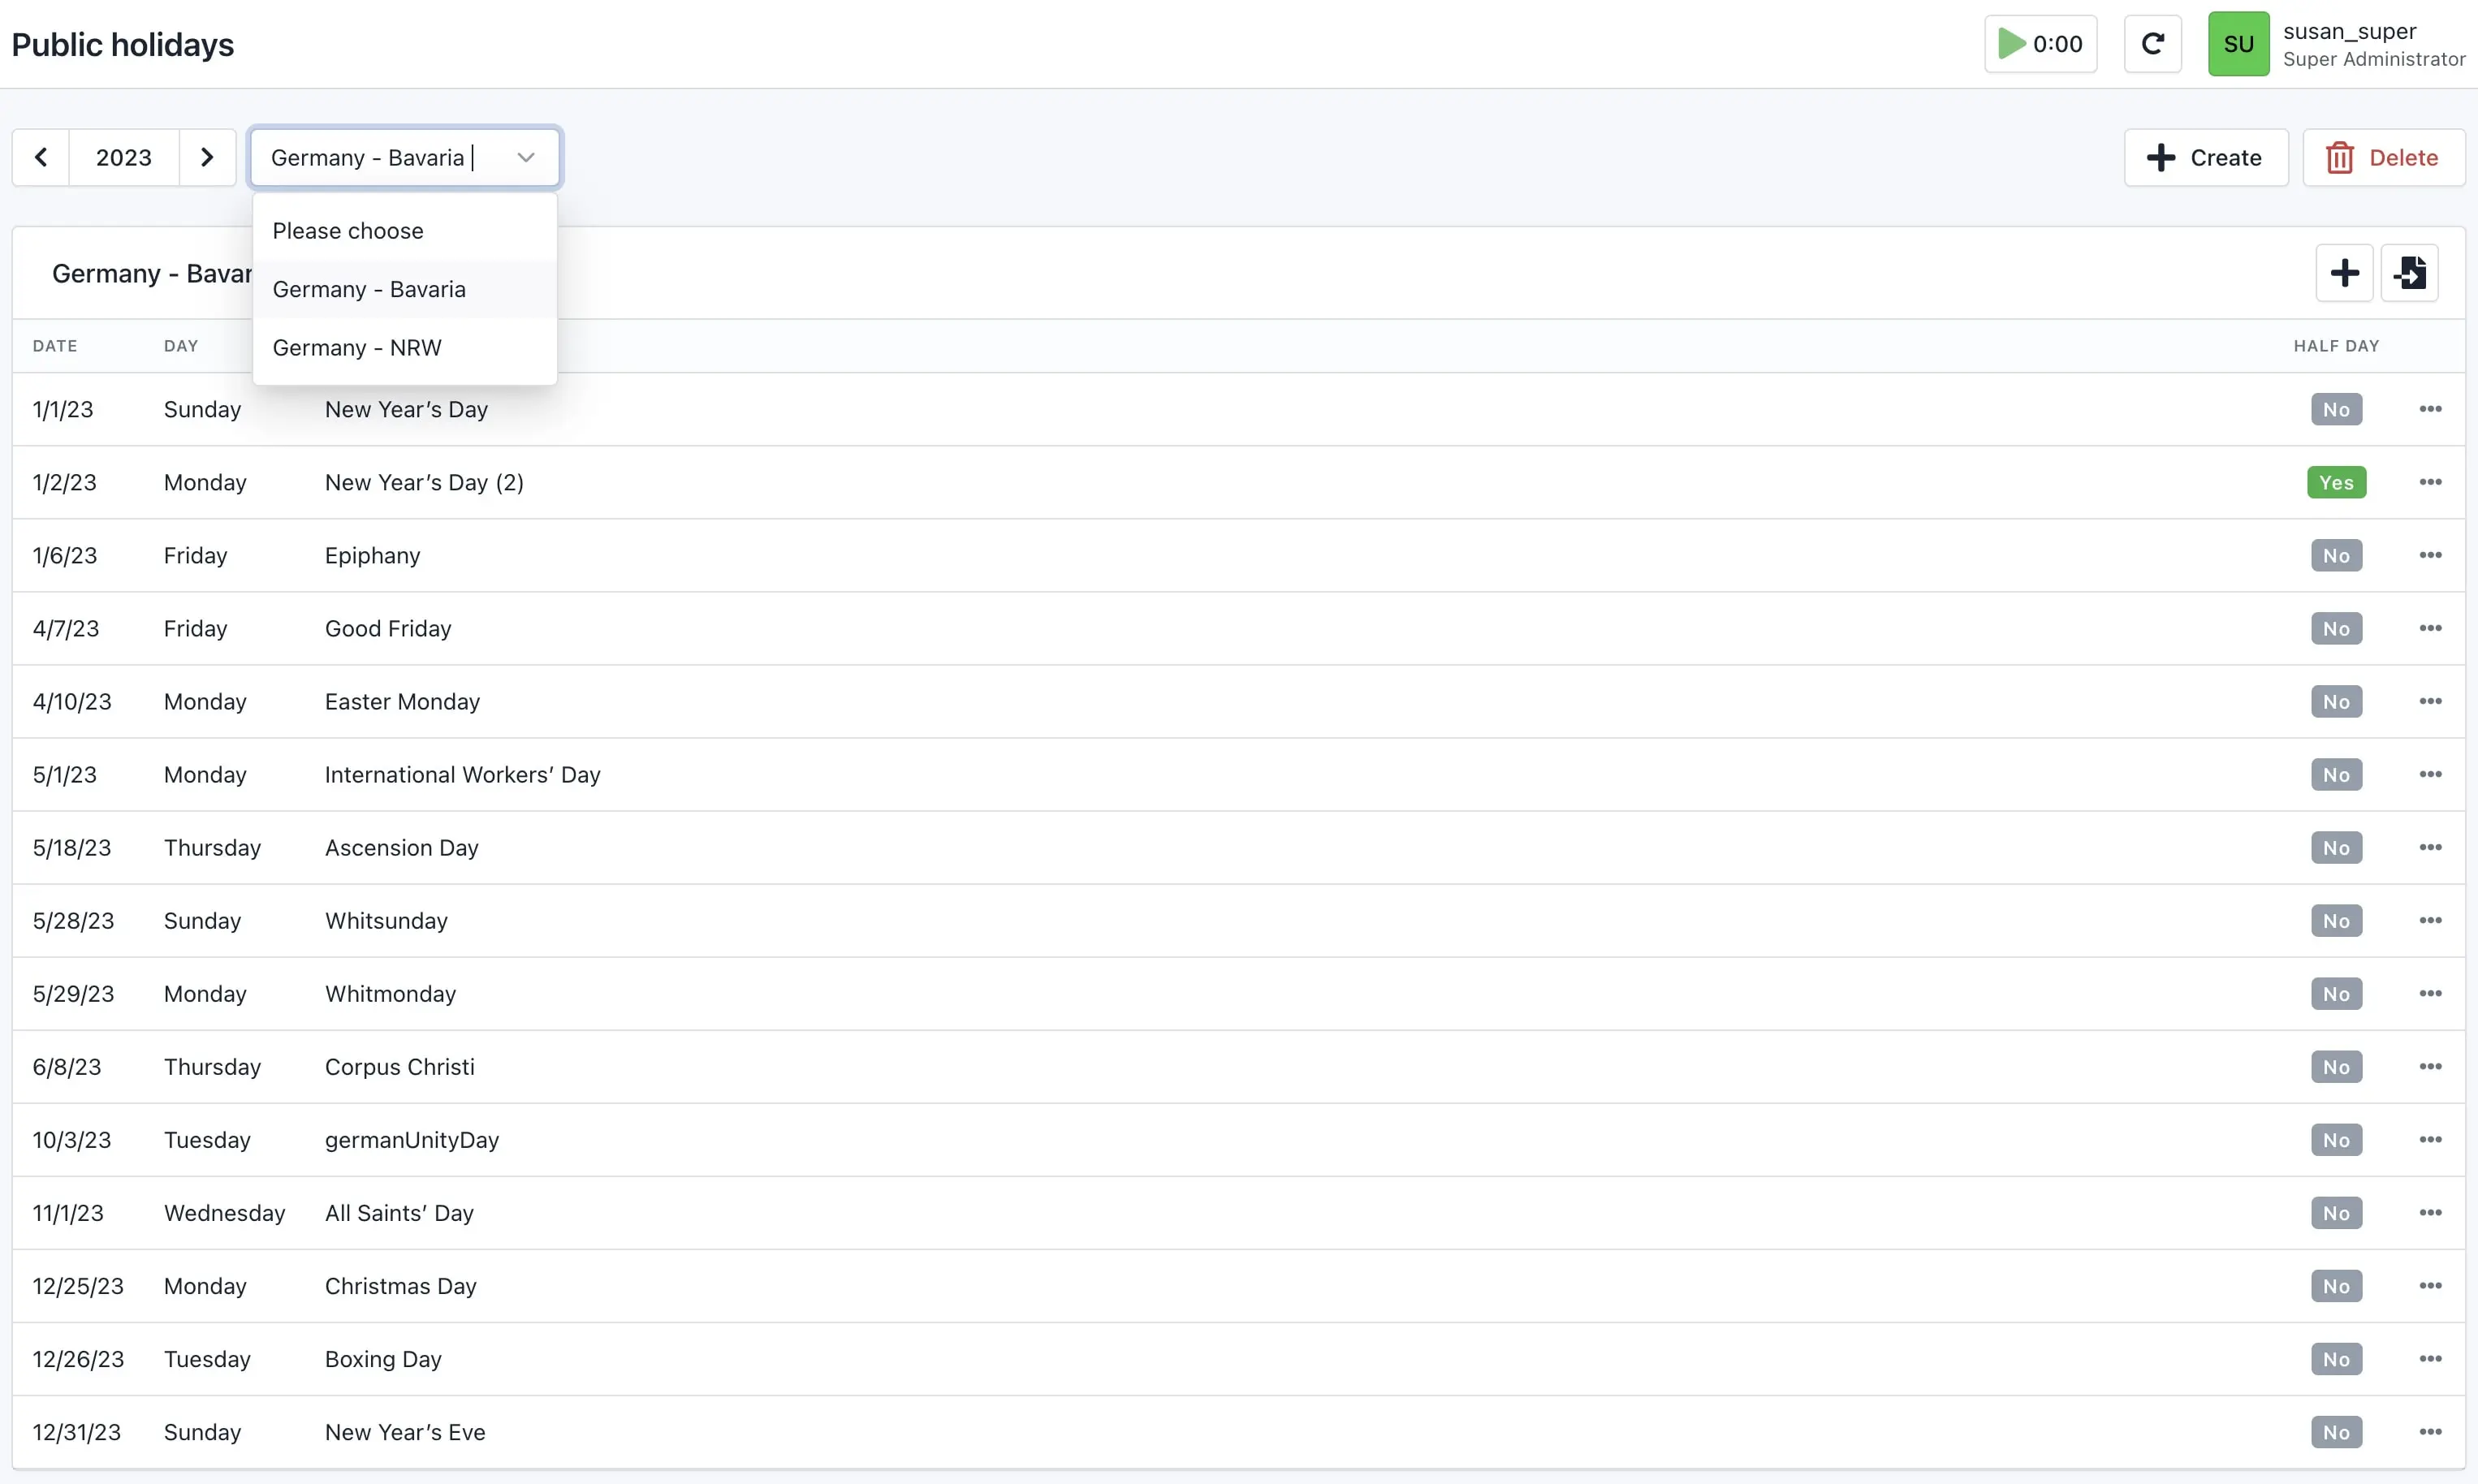Screen dimensions: 2478x1484
Task: Click the plus icon in Bavaria panel
Action: tap(2344, 273)
